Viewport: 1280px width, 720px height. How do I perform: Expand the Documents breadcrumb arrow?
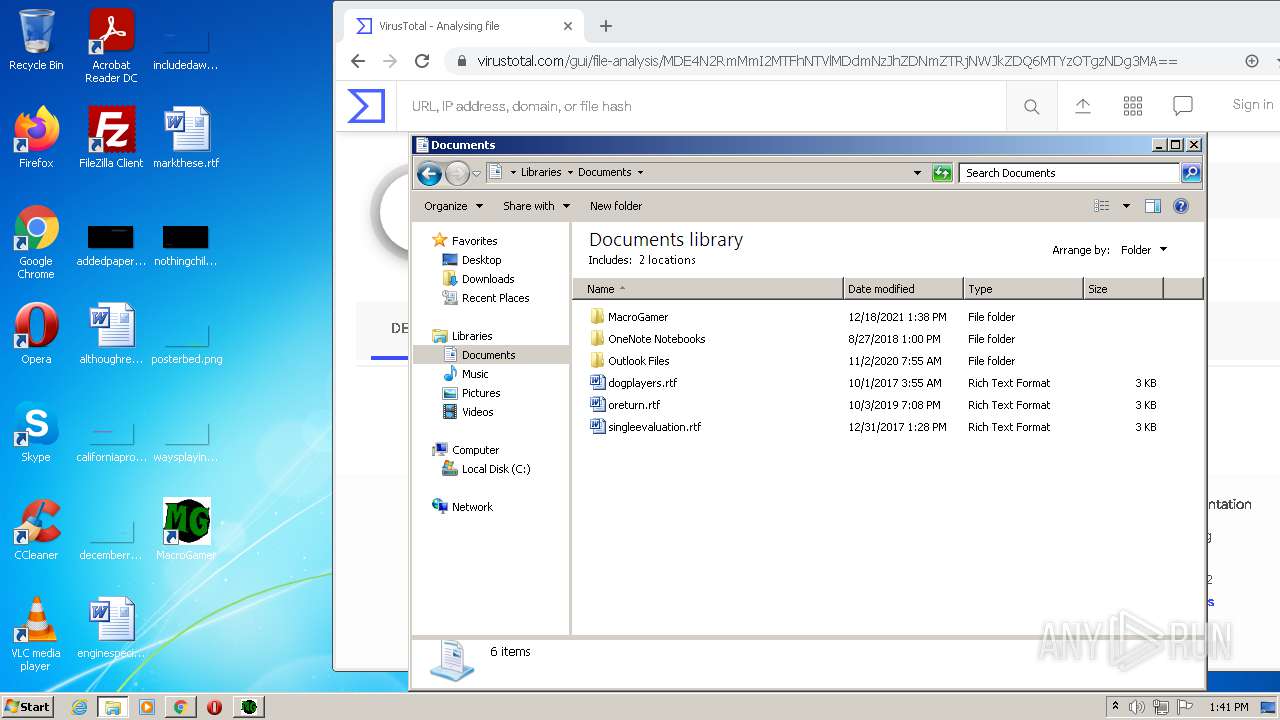640,173
